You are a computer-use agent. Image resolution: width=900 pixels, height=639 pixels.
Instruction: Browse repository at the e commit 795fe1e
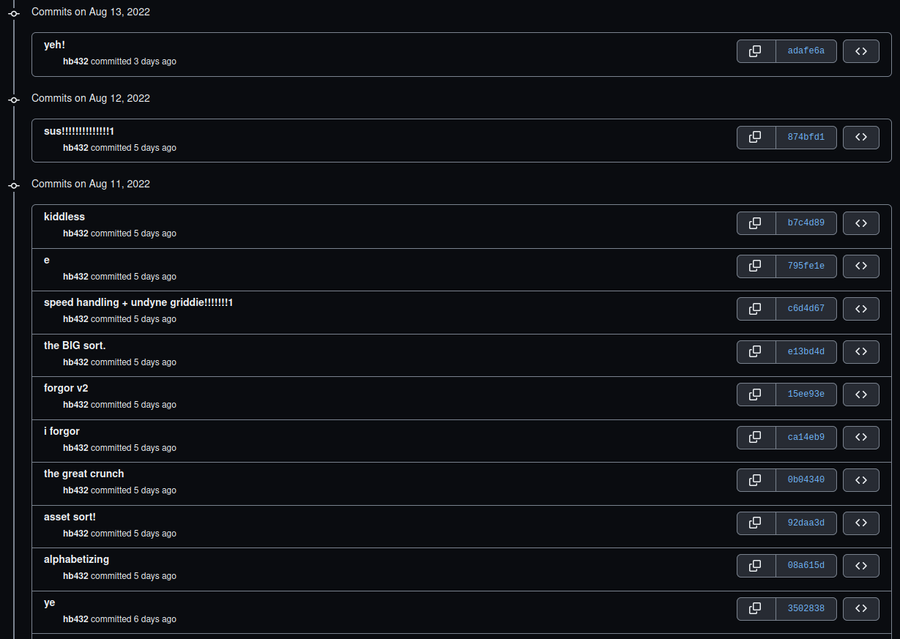[x=861, y=266]
